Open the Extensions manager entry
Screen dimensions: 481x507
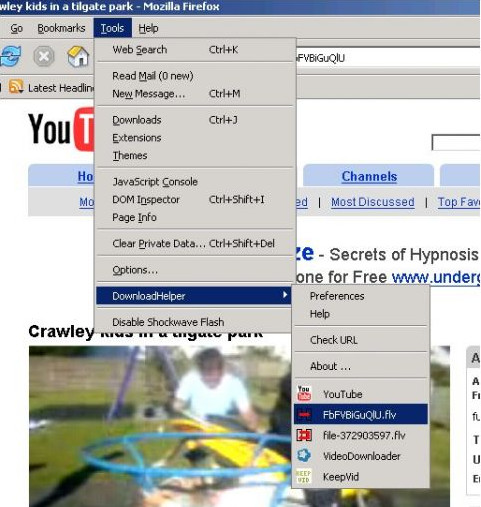pyautogui.click(x=195, y=138)
